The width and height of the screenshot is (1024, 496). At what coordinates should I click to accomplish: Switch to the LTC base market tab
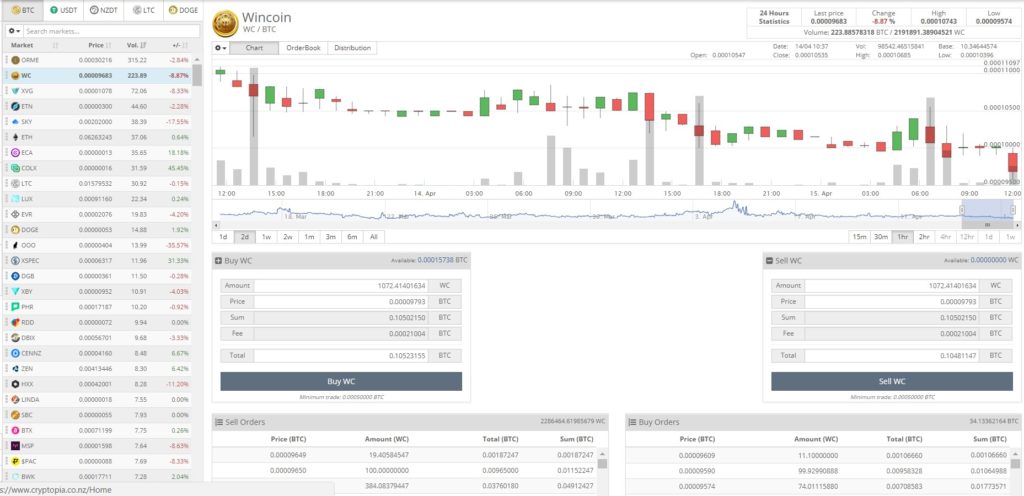(143, 10)
